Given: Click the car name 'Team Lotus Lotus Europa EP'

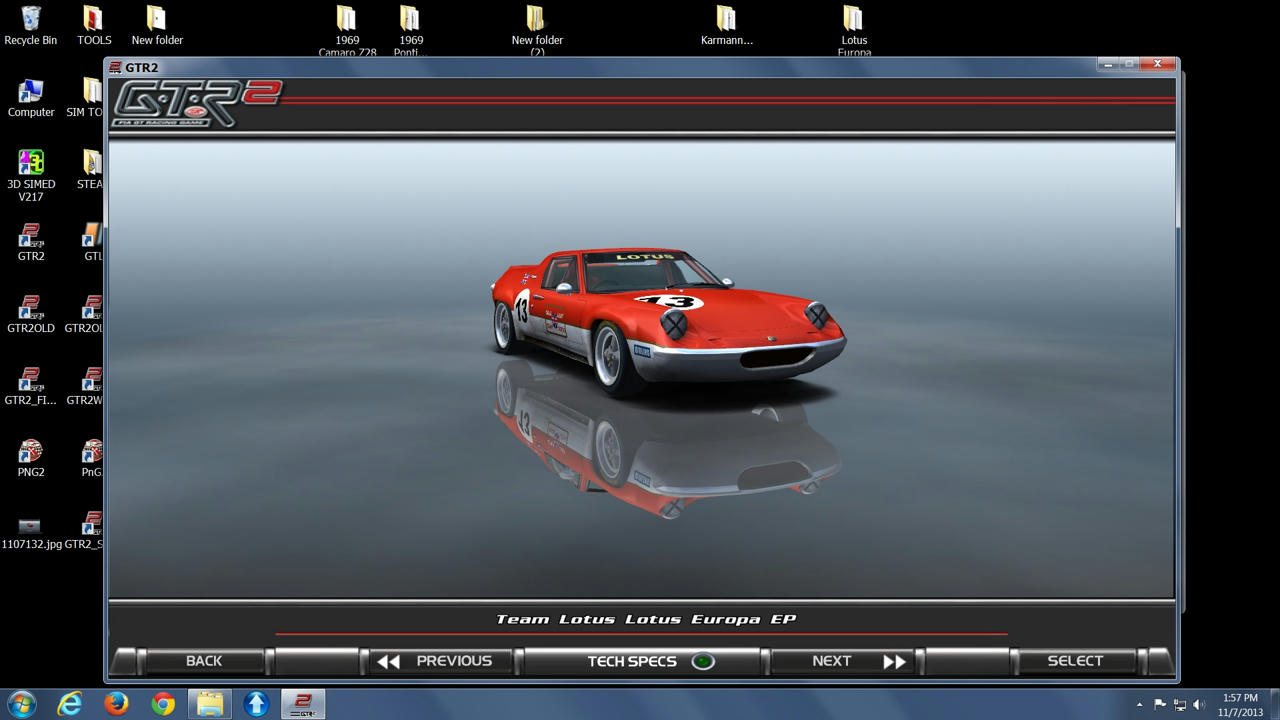Looking at the screenshot, I should click(x=646, y=619).
